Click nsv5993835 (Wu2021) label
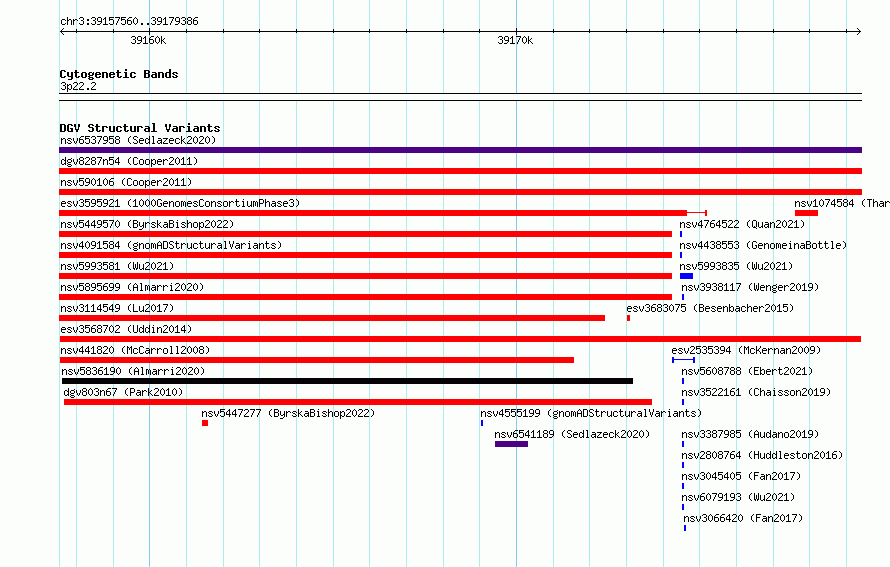Image resolution: width=890 pixels, height=567 pixels. (736, 266)
